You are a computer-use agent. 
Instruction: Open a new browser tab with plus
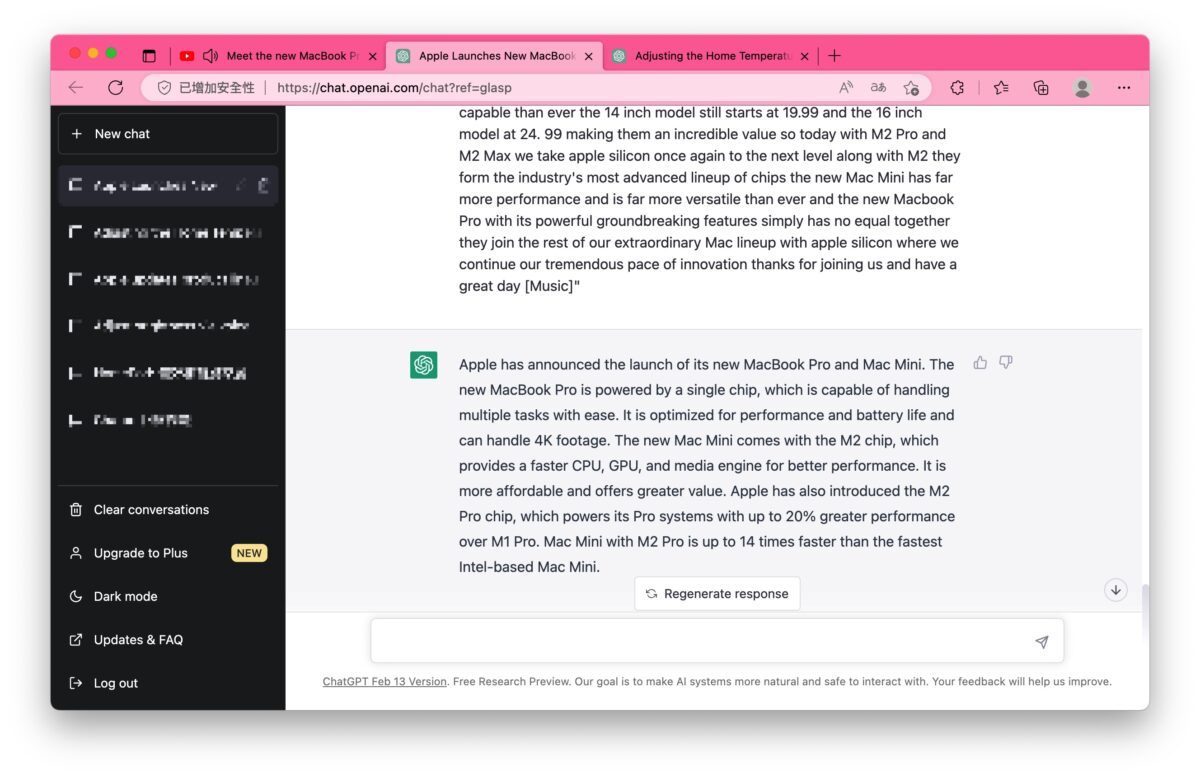[834, 56]
